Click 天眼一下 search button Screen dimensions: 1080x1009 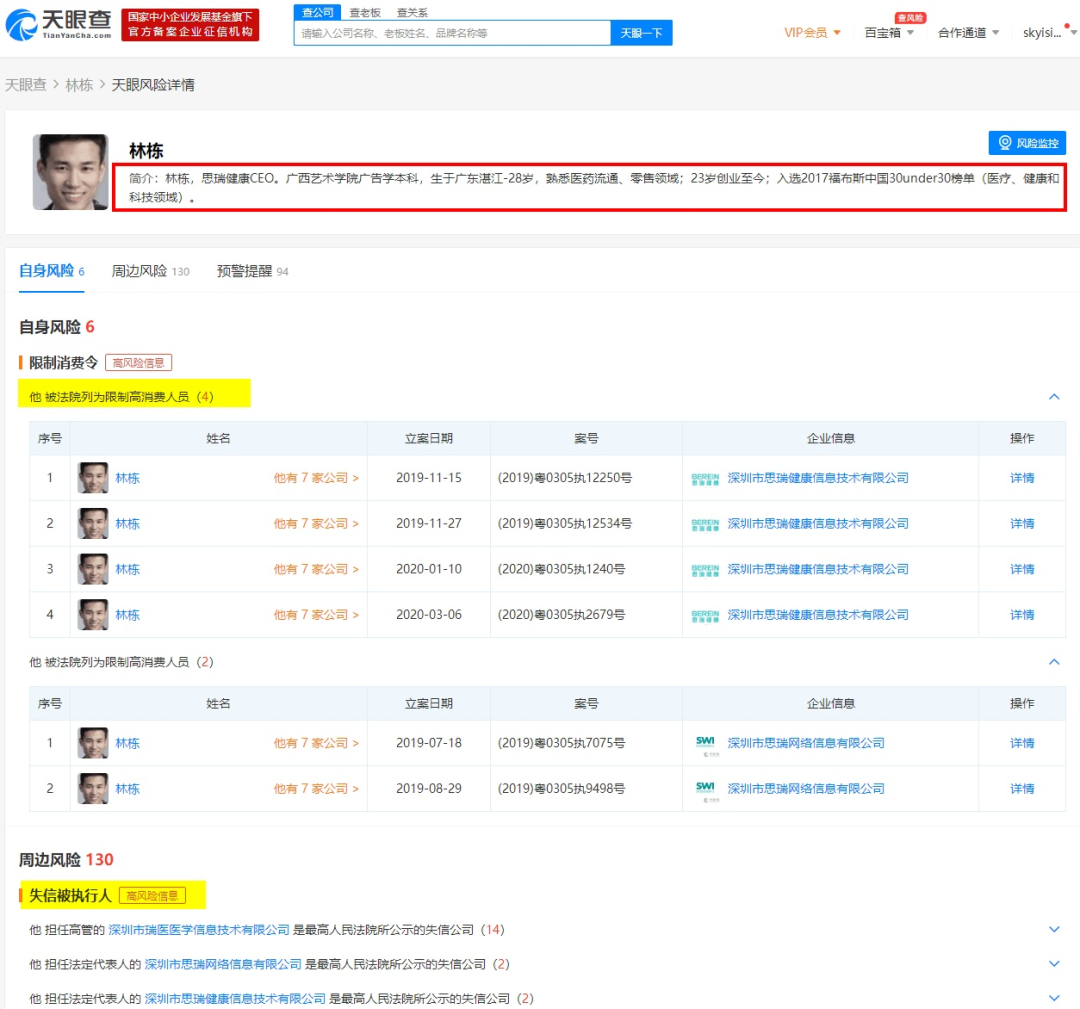click(641, 33)
